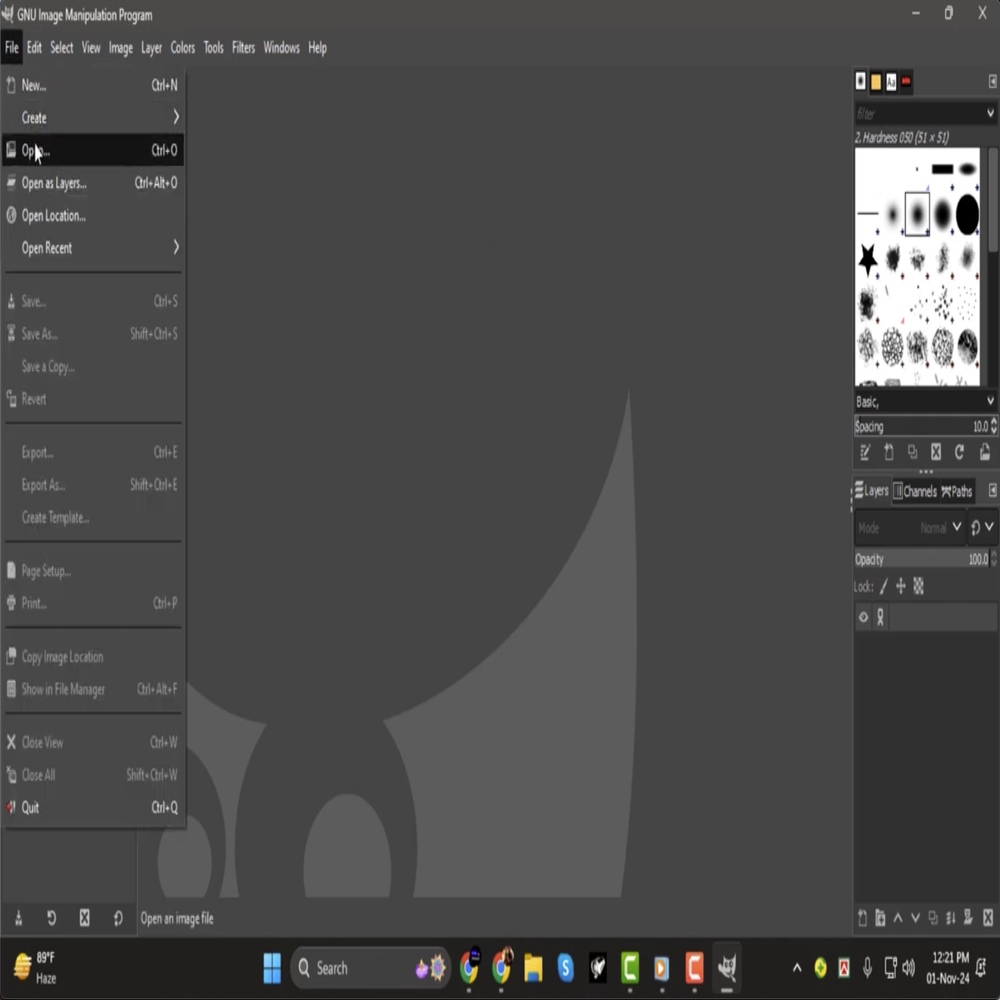Click the raise layer up arrow icon

tap(898, 918)
